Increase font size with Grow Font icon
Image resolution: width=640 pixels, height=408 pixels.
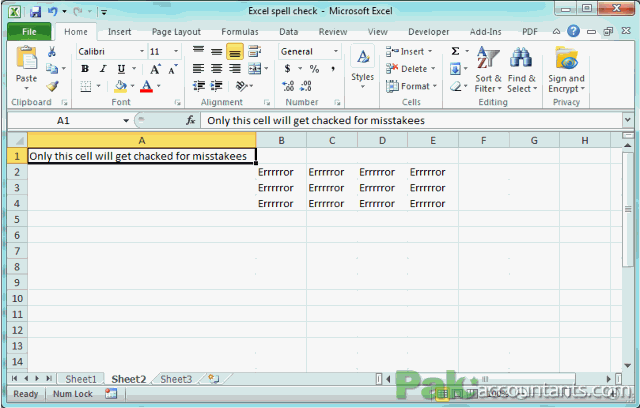[155, 69]
